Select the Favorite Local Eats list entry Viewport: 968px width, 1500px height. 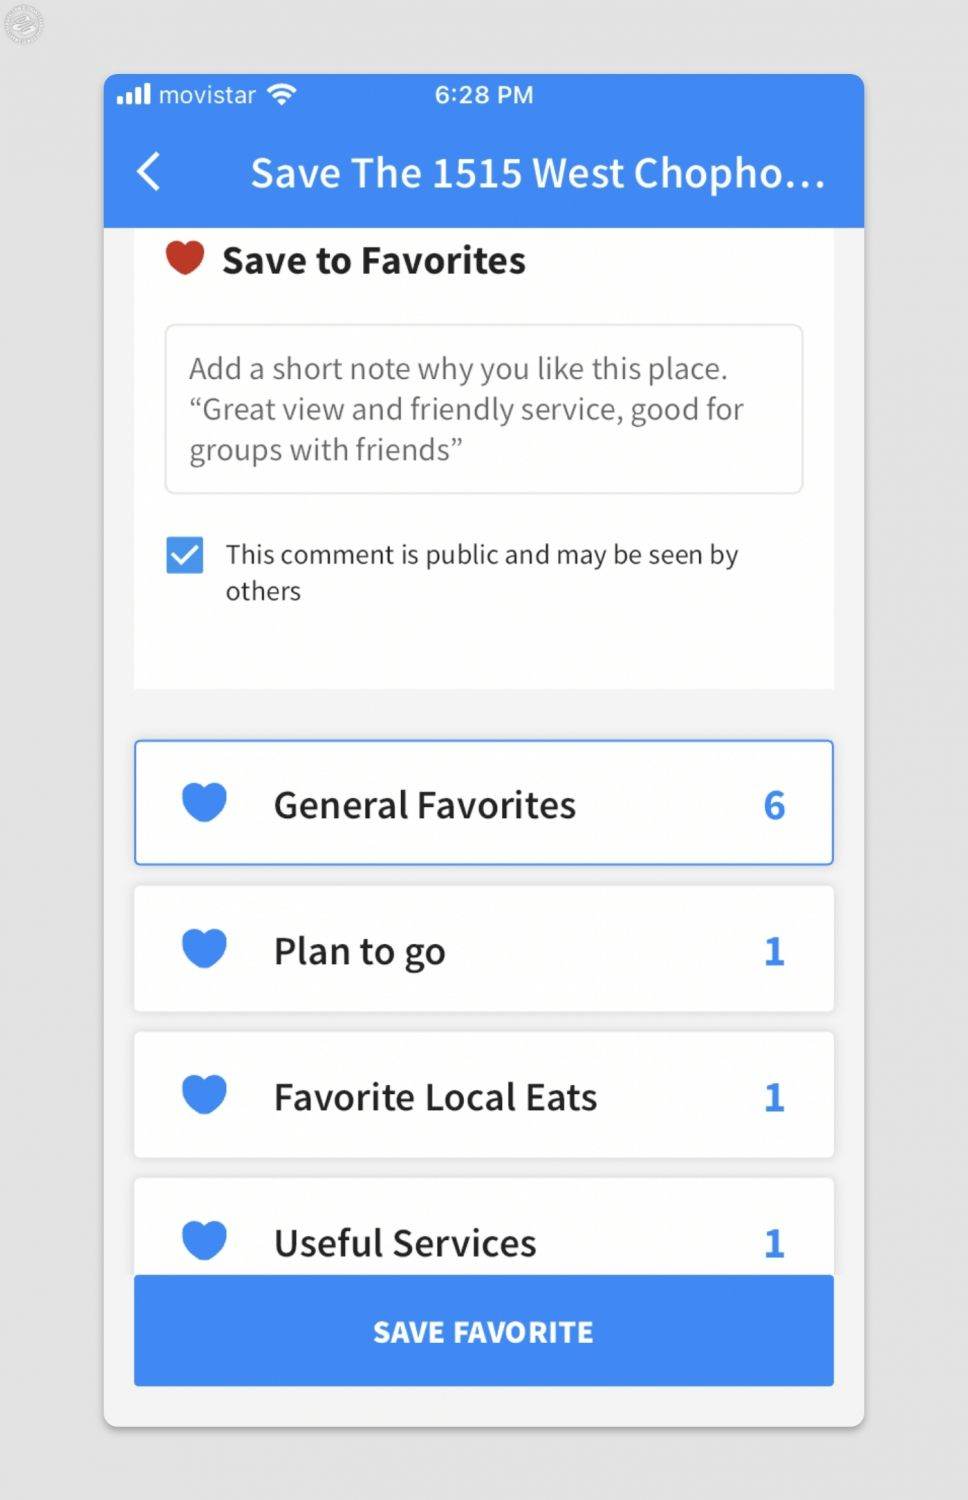tap(483, 1094)
